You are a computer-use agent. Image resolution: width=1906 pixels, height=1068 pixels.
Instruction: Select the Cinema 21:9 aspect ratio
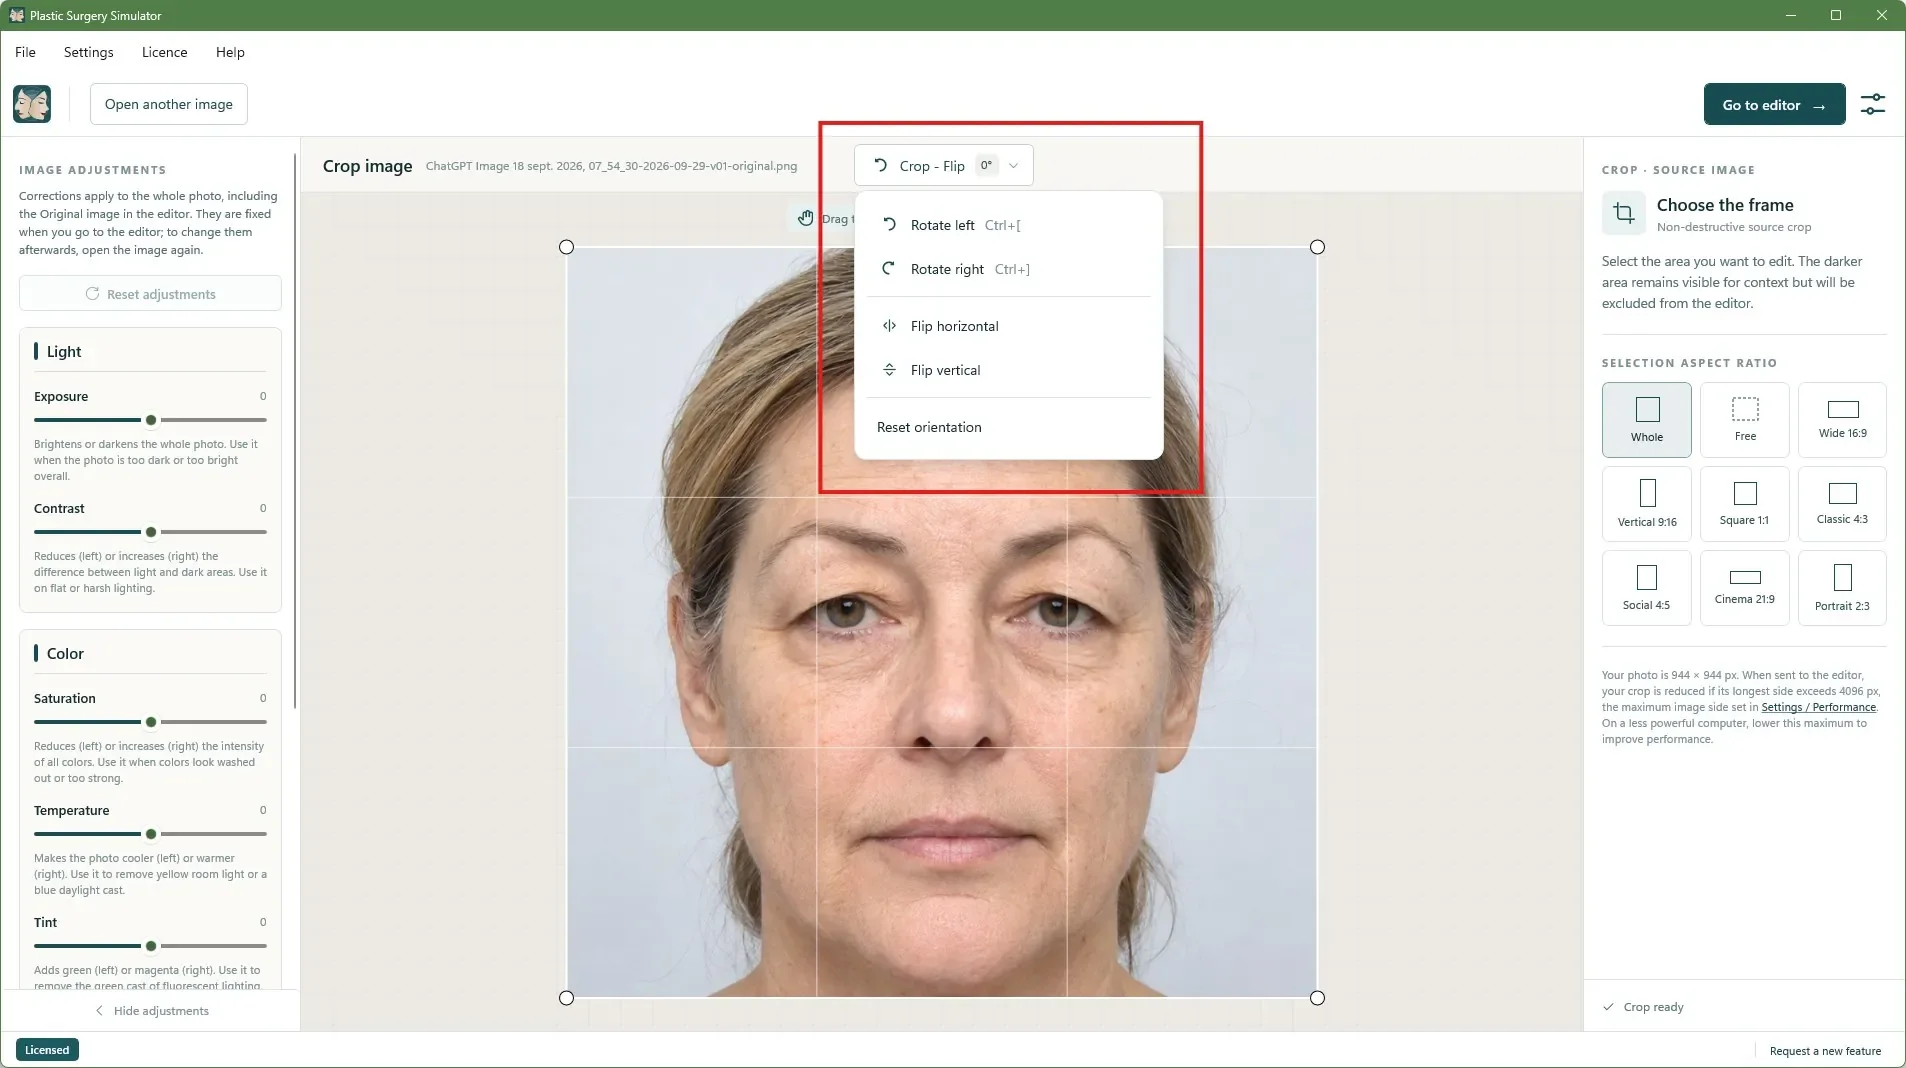point(1745,588)
